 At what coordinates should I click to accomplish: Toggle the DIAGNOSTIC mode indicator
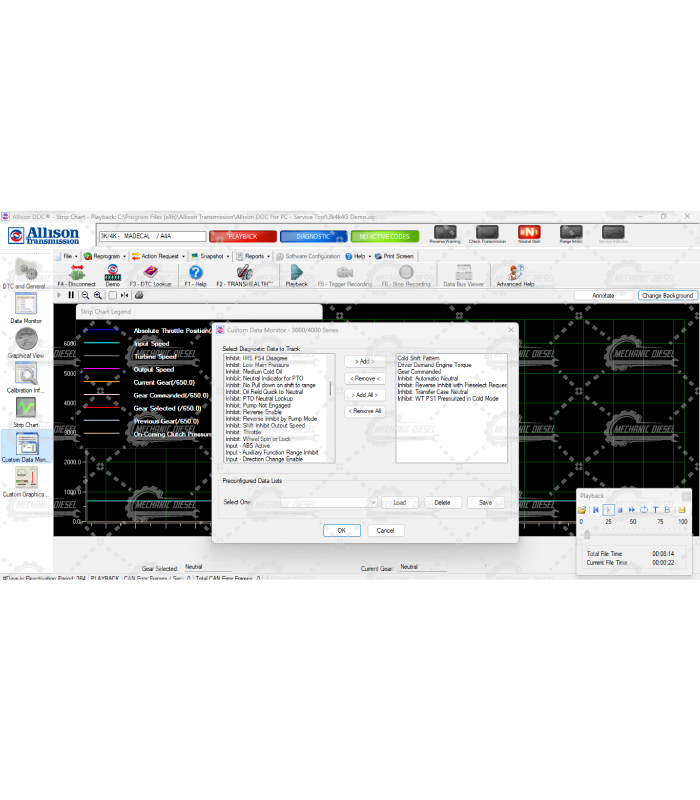tap(313, 236)
